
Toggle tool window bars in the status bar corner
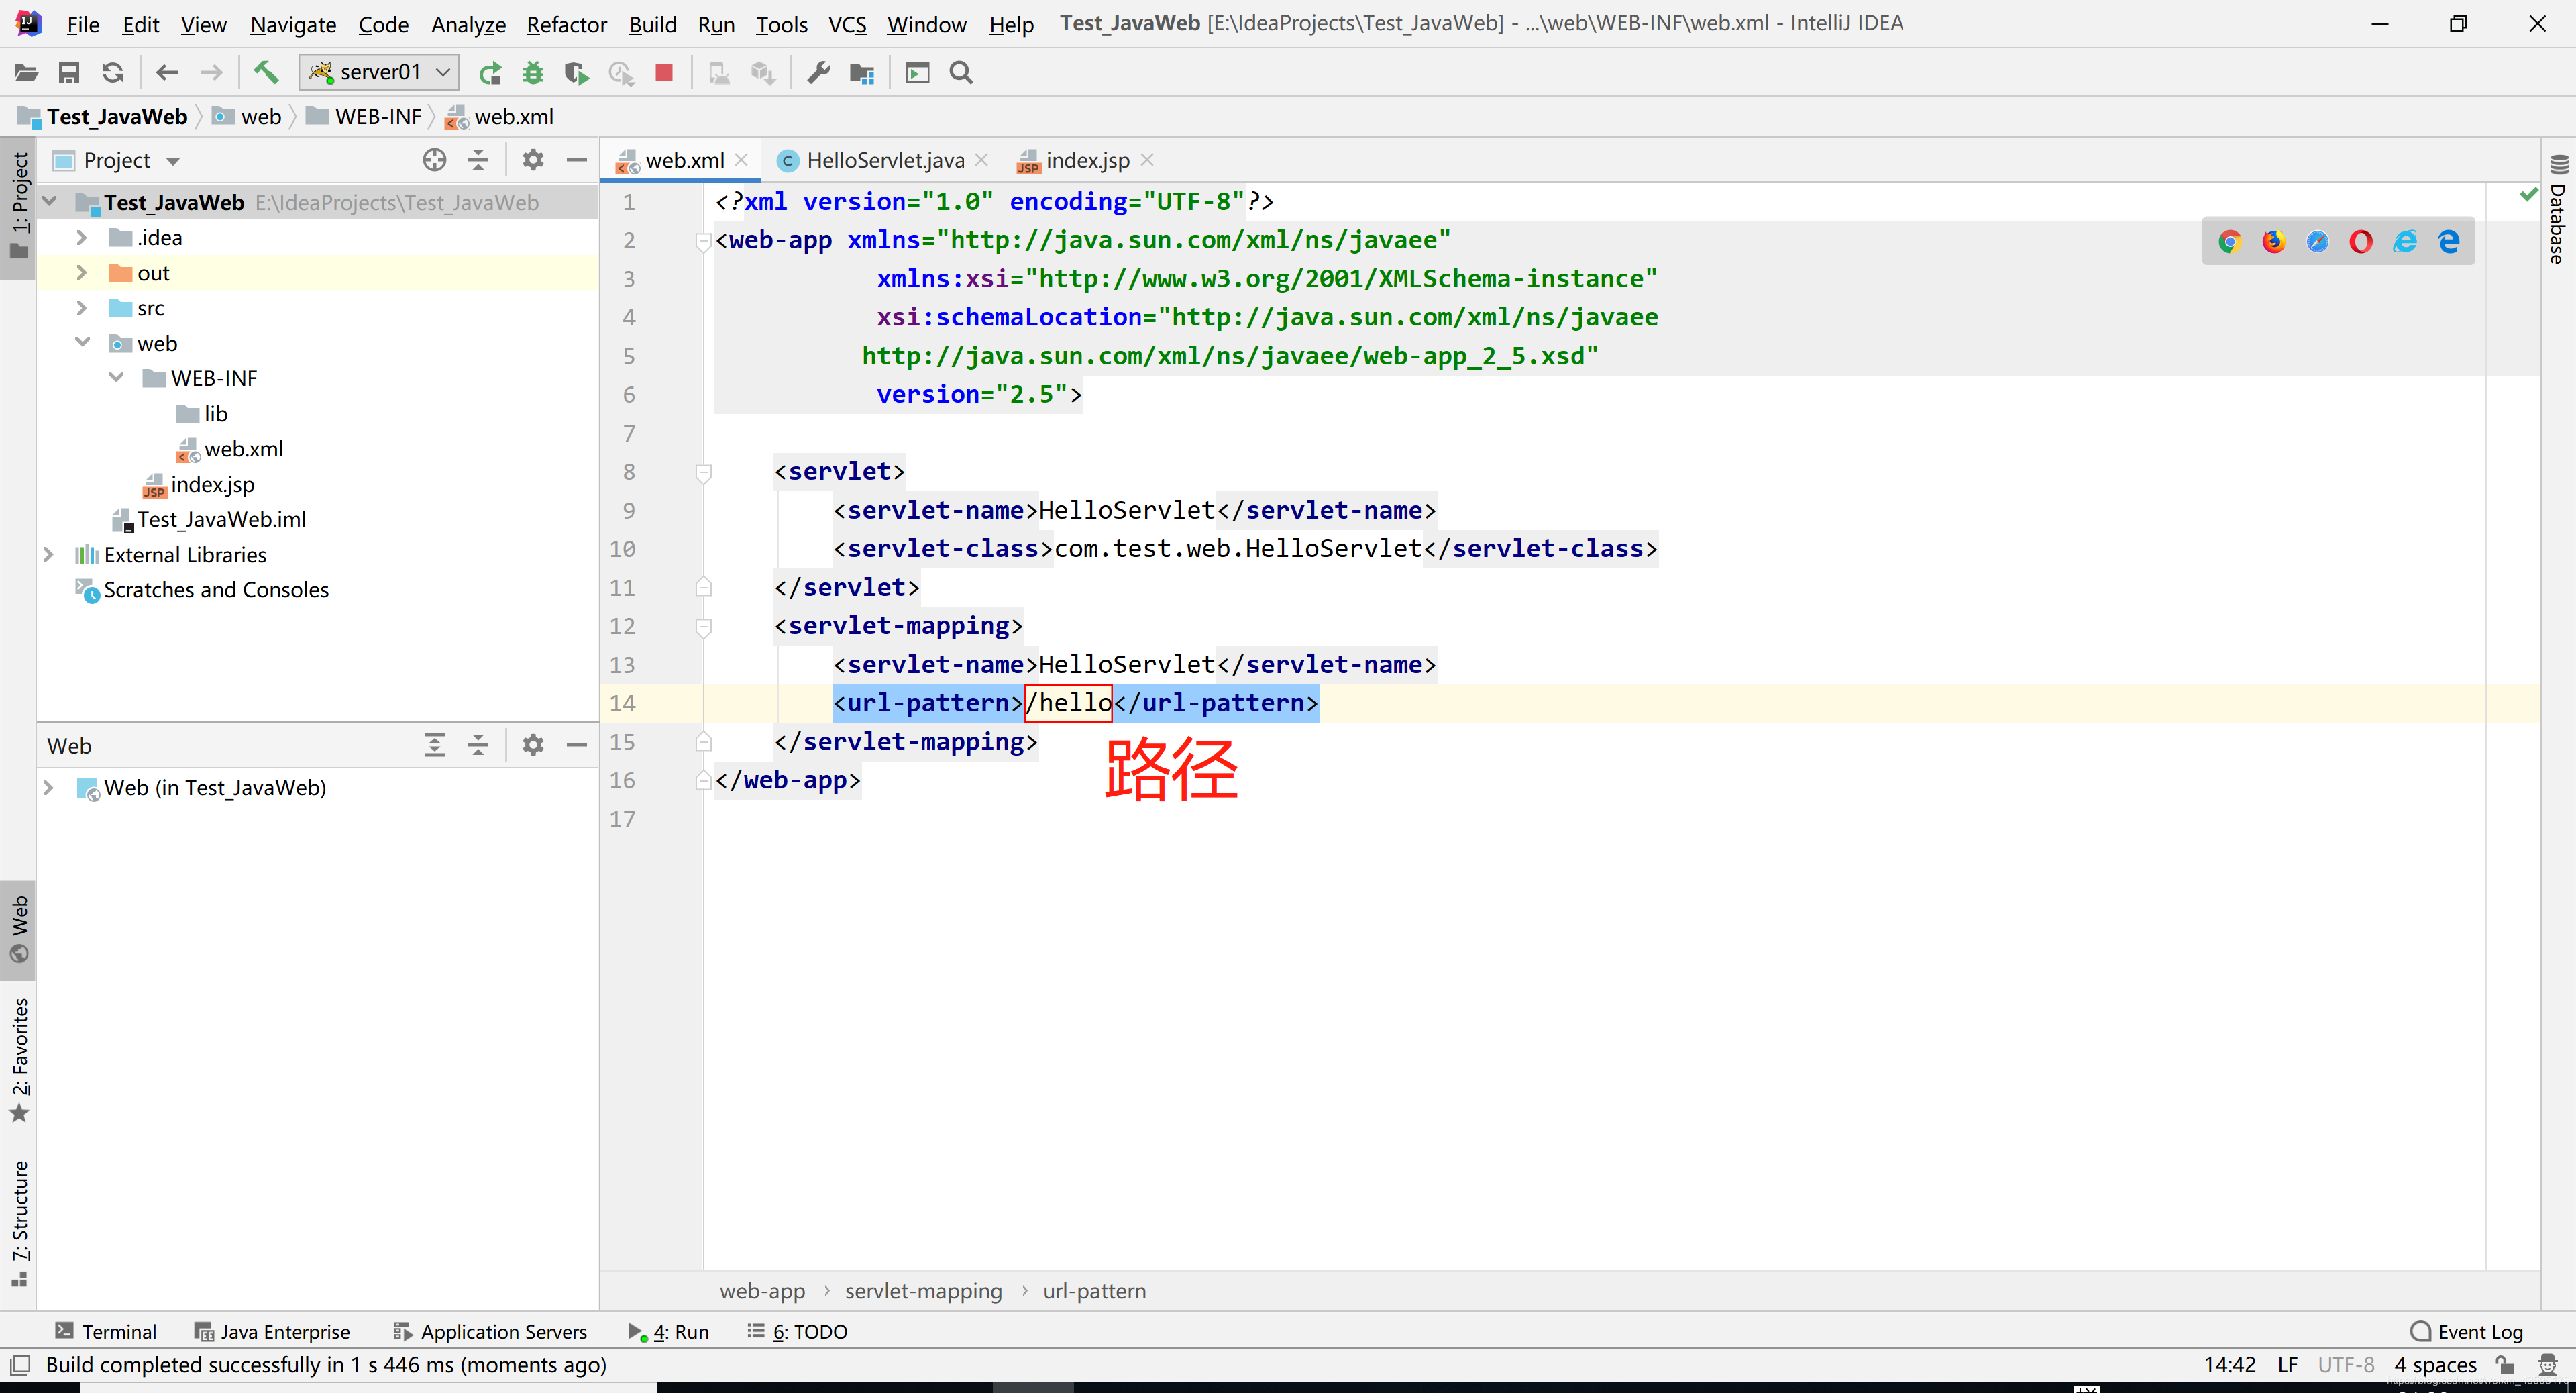pos(19,1364)
